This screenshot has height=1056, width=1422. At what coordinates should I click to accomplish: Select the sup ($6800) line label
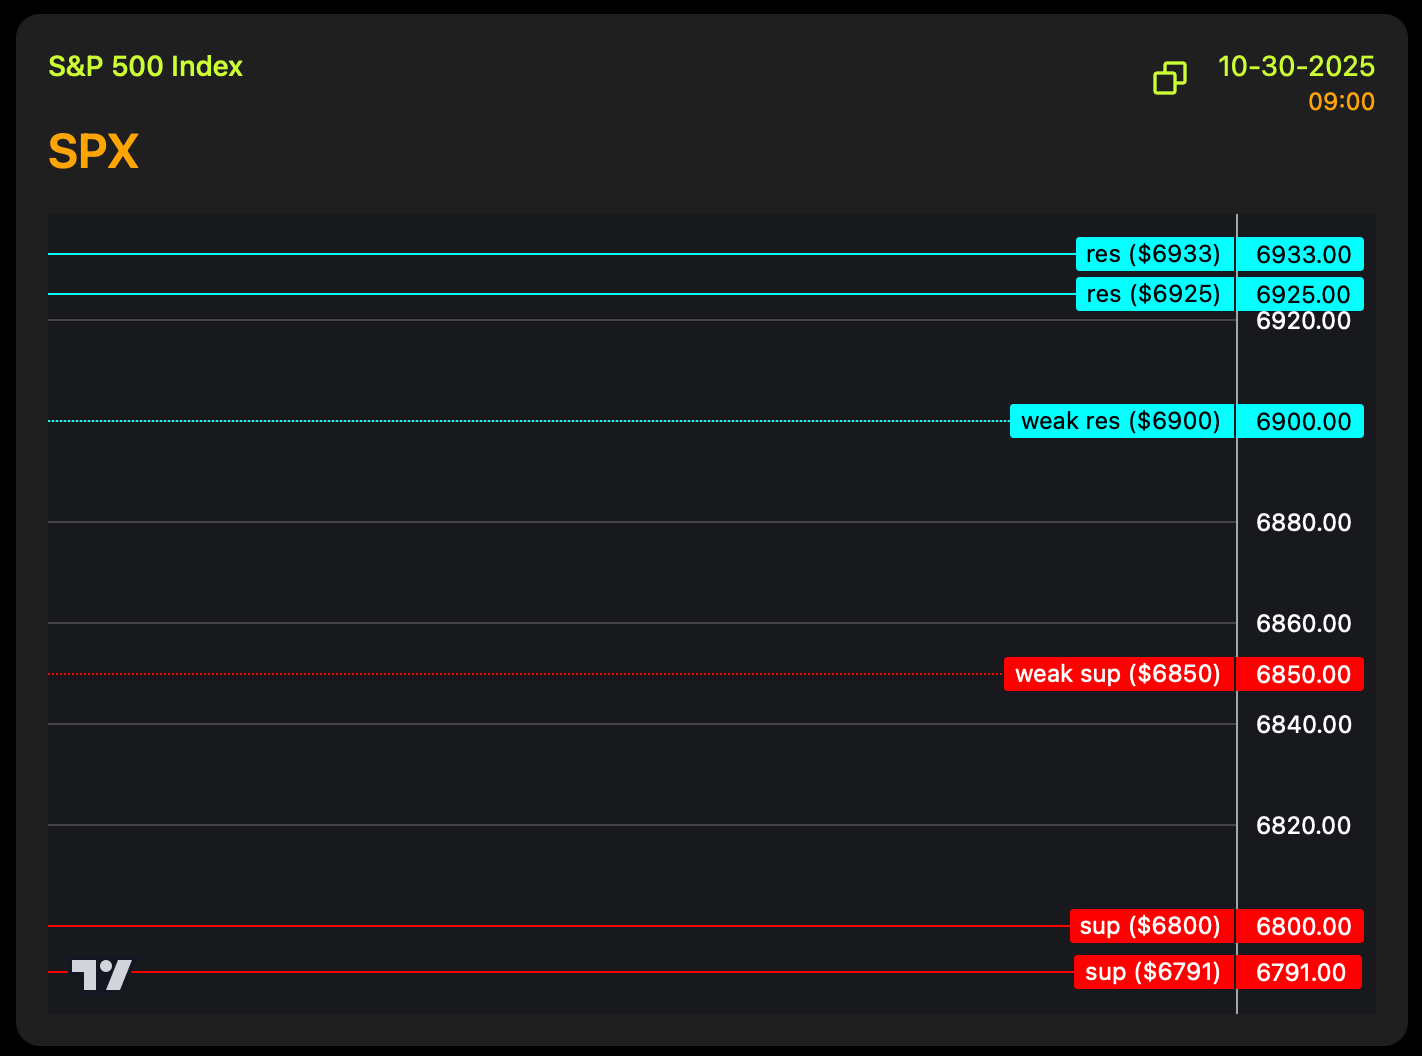coord(1151,926)
